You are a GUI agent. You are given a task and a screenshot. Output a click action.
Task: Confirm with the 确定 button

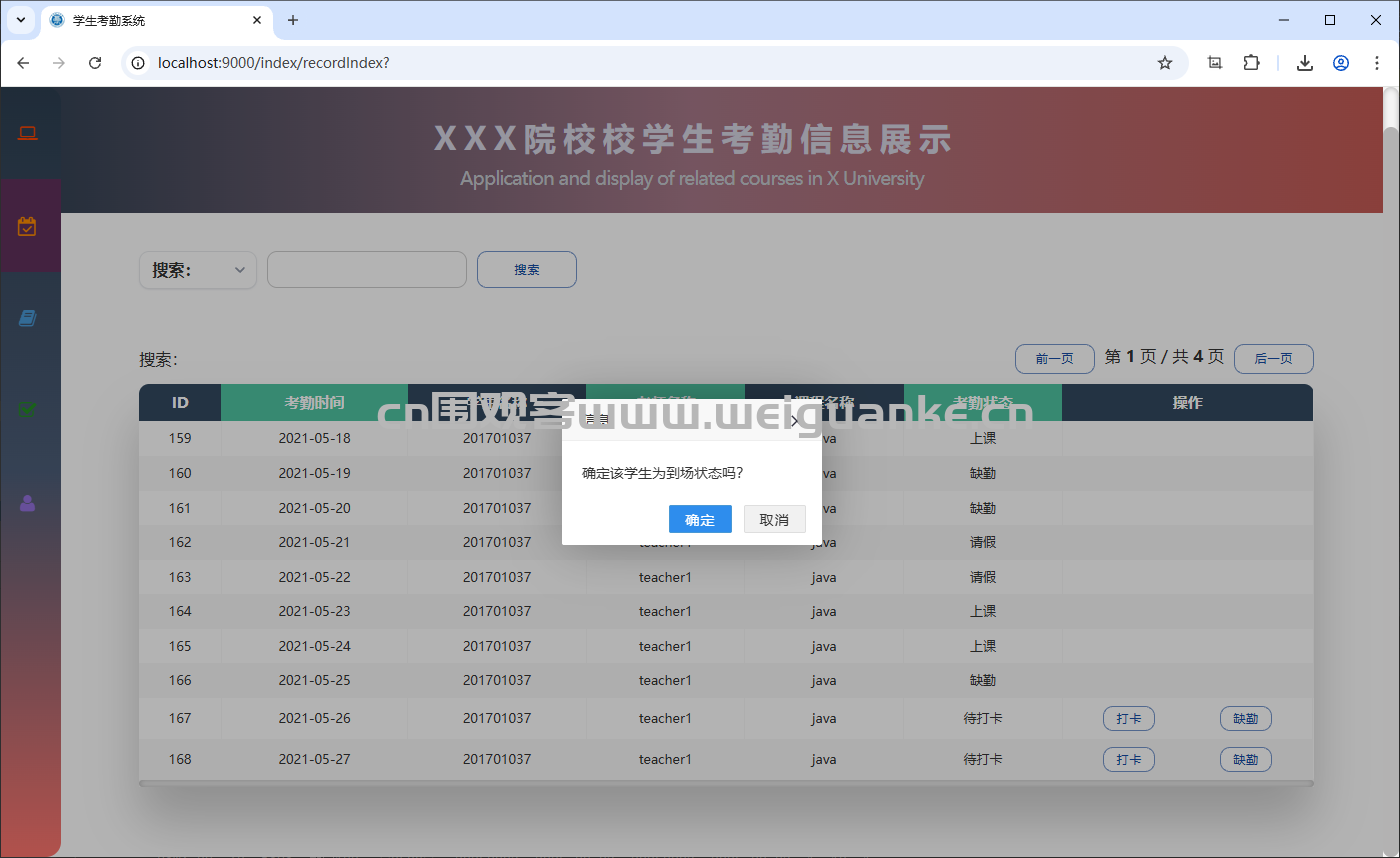[700, 519]
